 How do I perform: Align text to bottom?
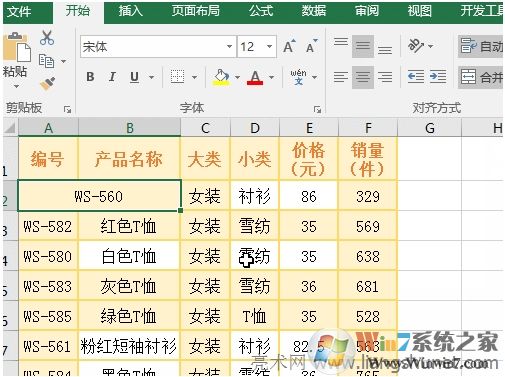[x=385, y=50]
